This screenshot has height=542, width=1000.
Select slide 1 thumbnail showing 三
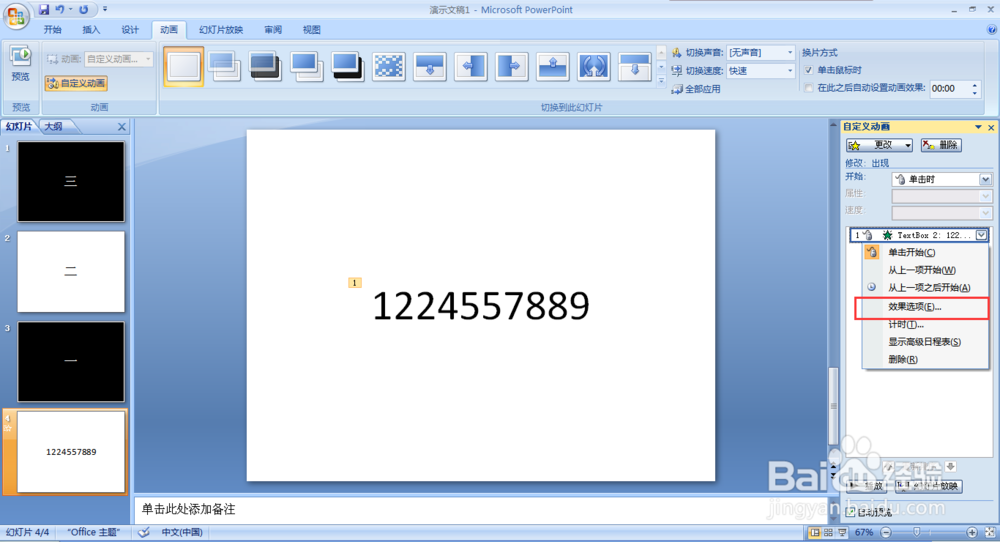tap(71, 182)
